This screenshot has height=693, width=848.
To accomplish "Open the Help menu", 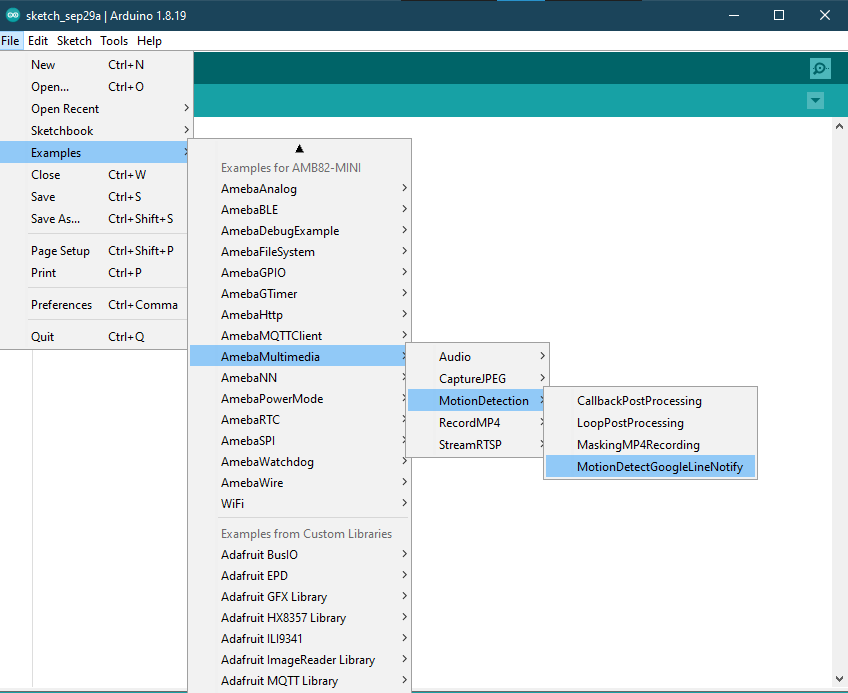I will (x=149, y=41).
